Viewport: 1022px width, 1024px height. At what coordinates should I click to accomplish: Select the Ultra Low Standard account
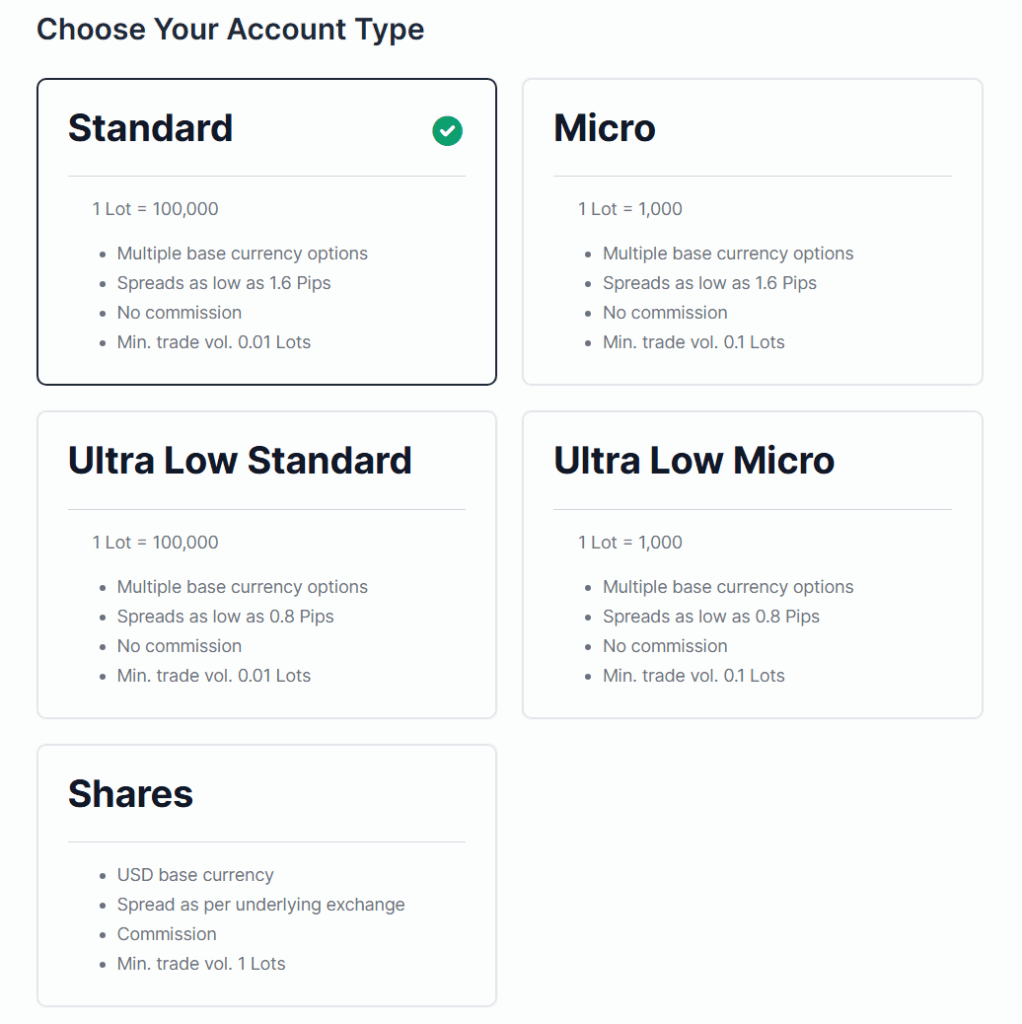click(x=266, y=565)
